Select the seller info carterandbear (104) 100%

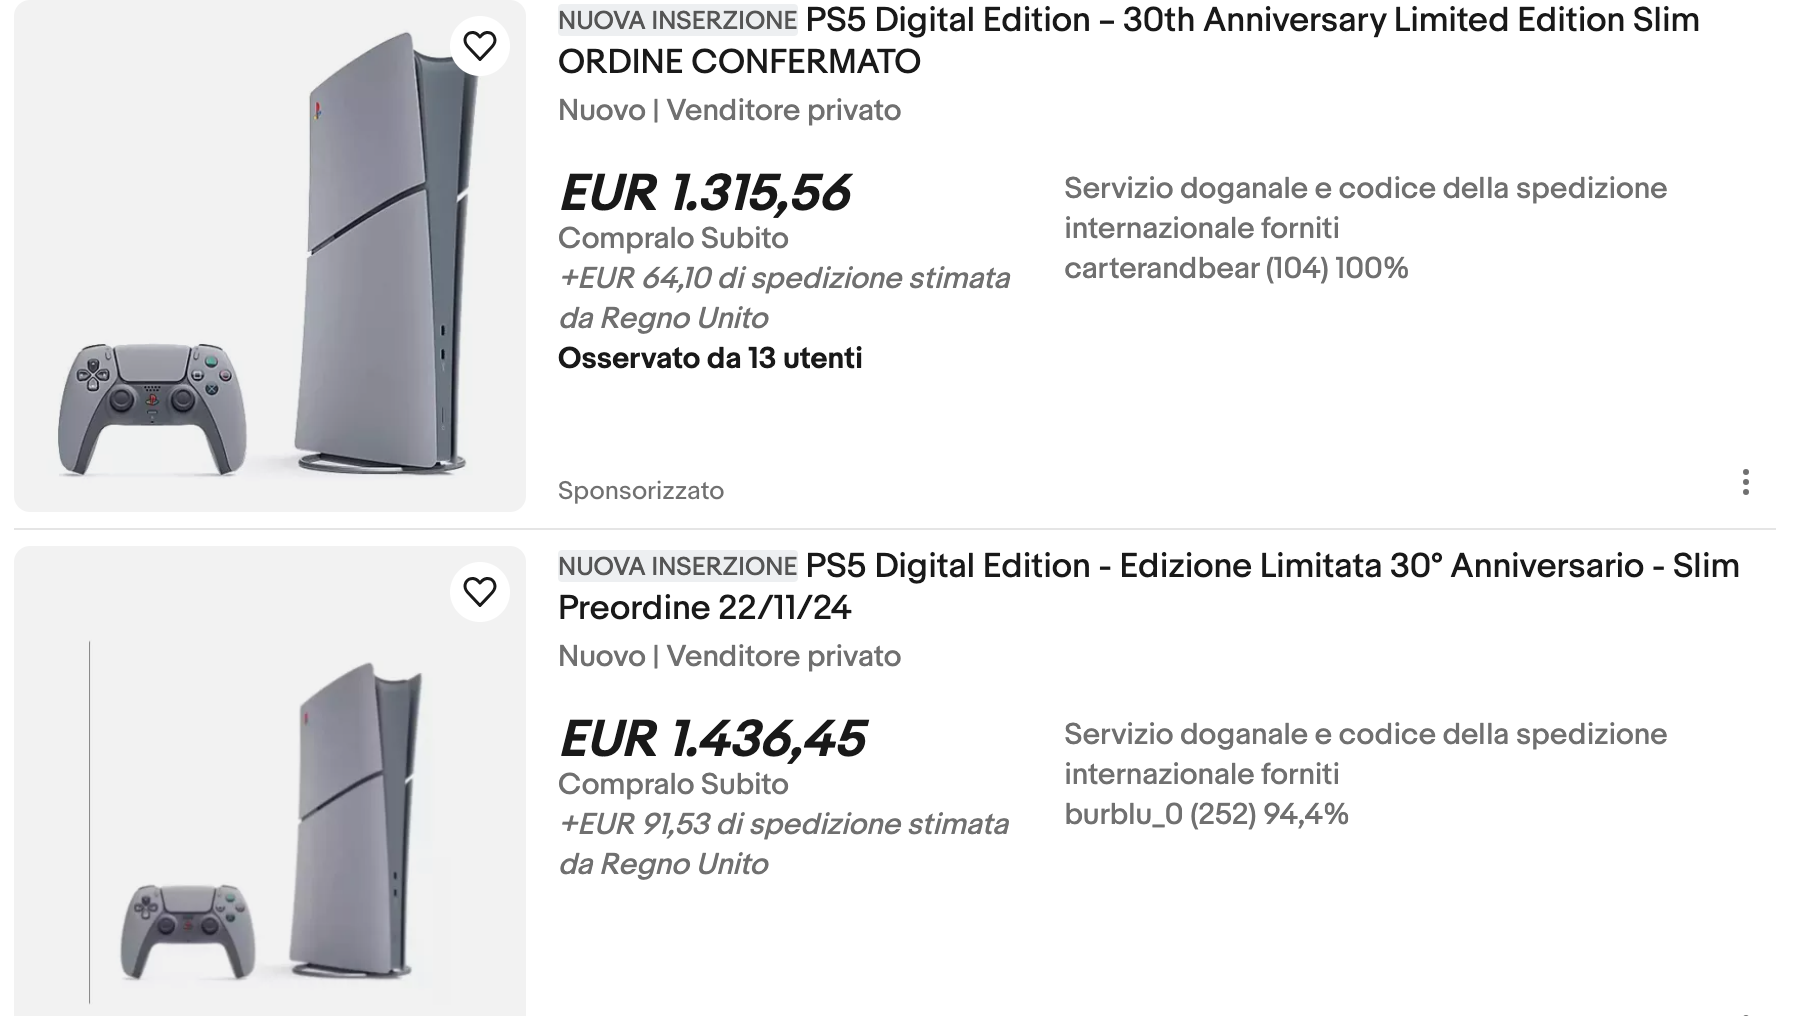1236,268
